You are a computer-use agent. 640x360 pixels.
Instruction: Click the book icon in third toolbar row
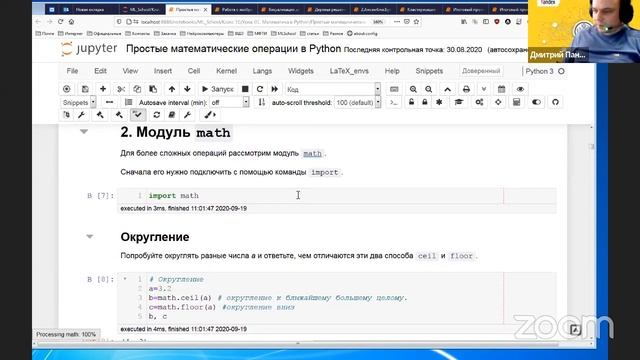172,115
